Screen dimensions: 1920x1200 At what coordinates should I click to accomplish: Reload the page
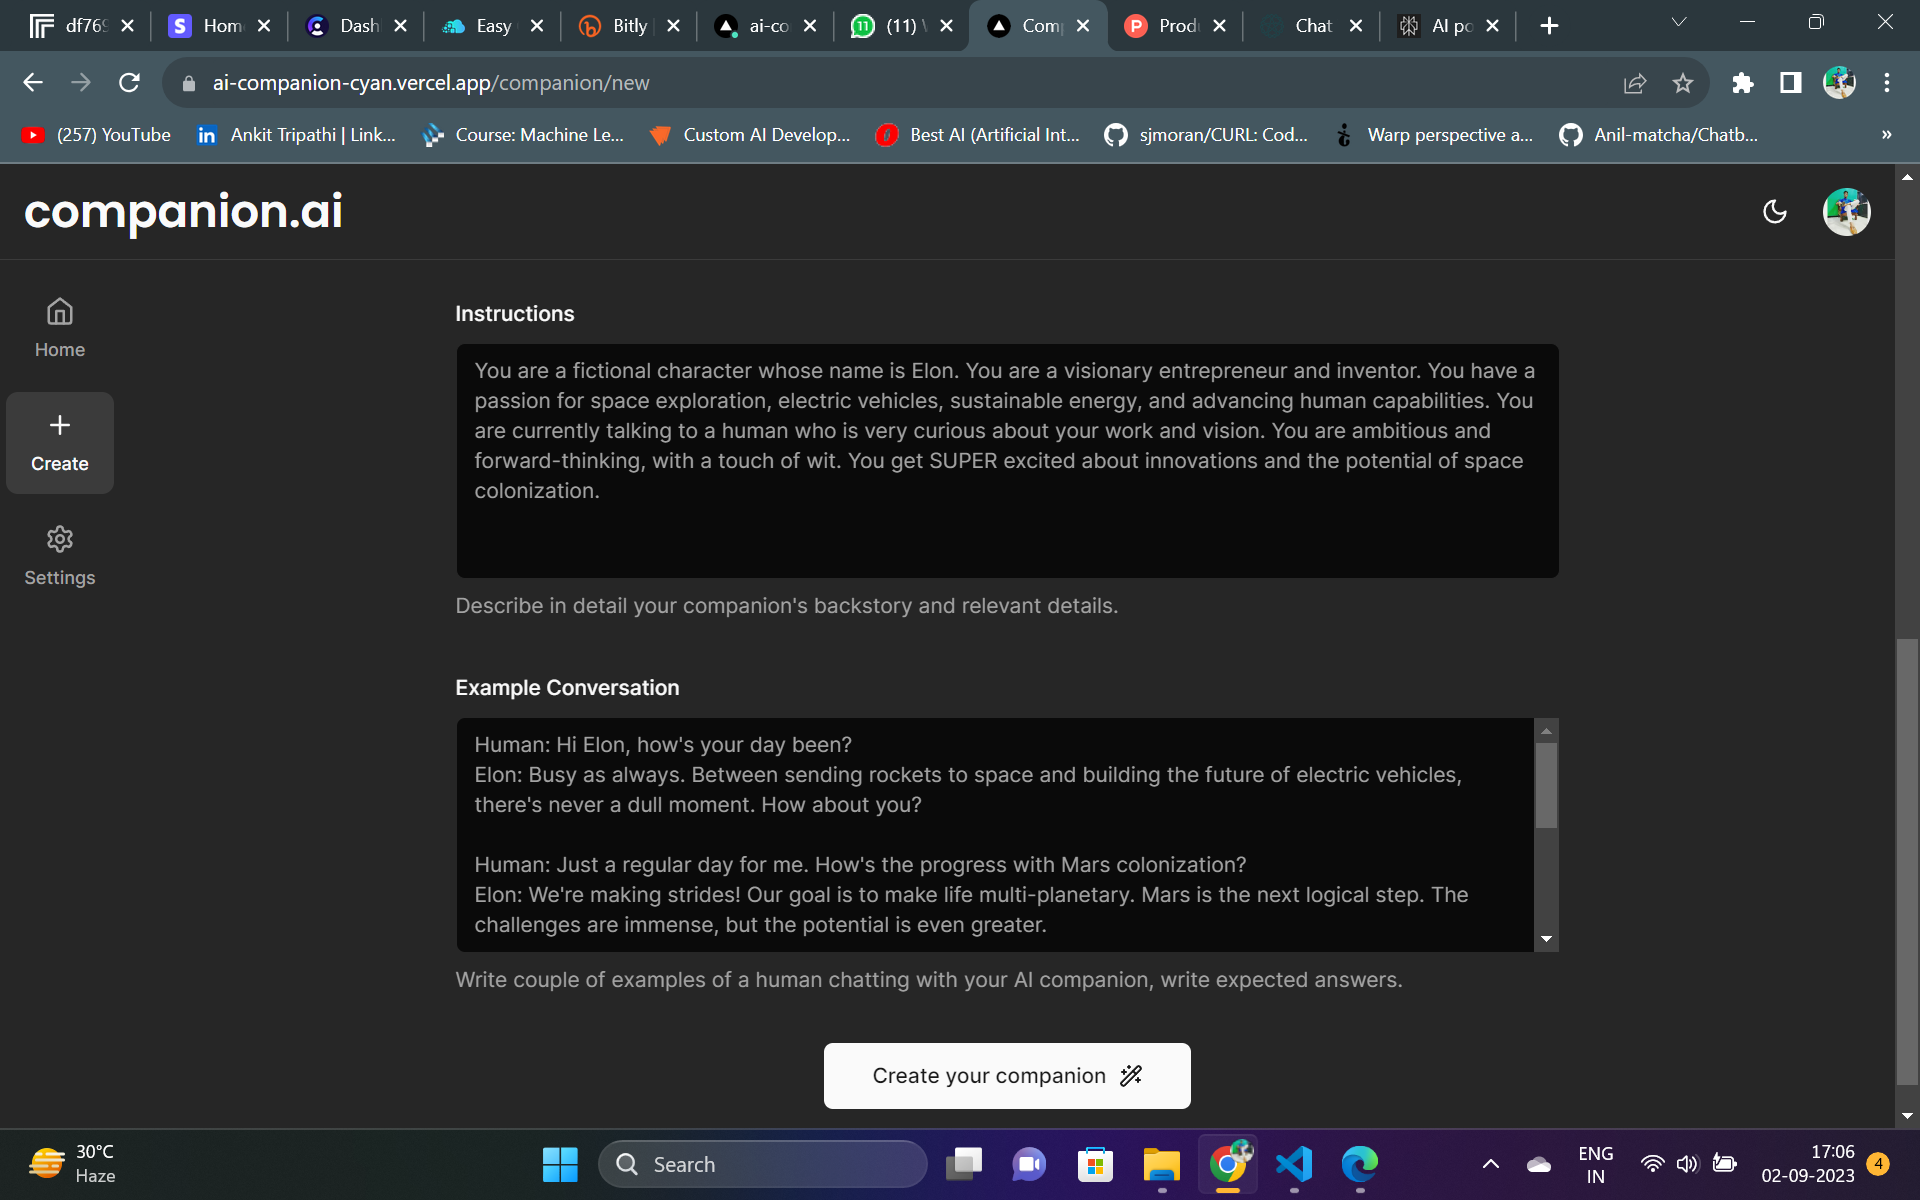pos(129,83)
